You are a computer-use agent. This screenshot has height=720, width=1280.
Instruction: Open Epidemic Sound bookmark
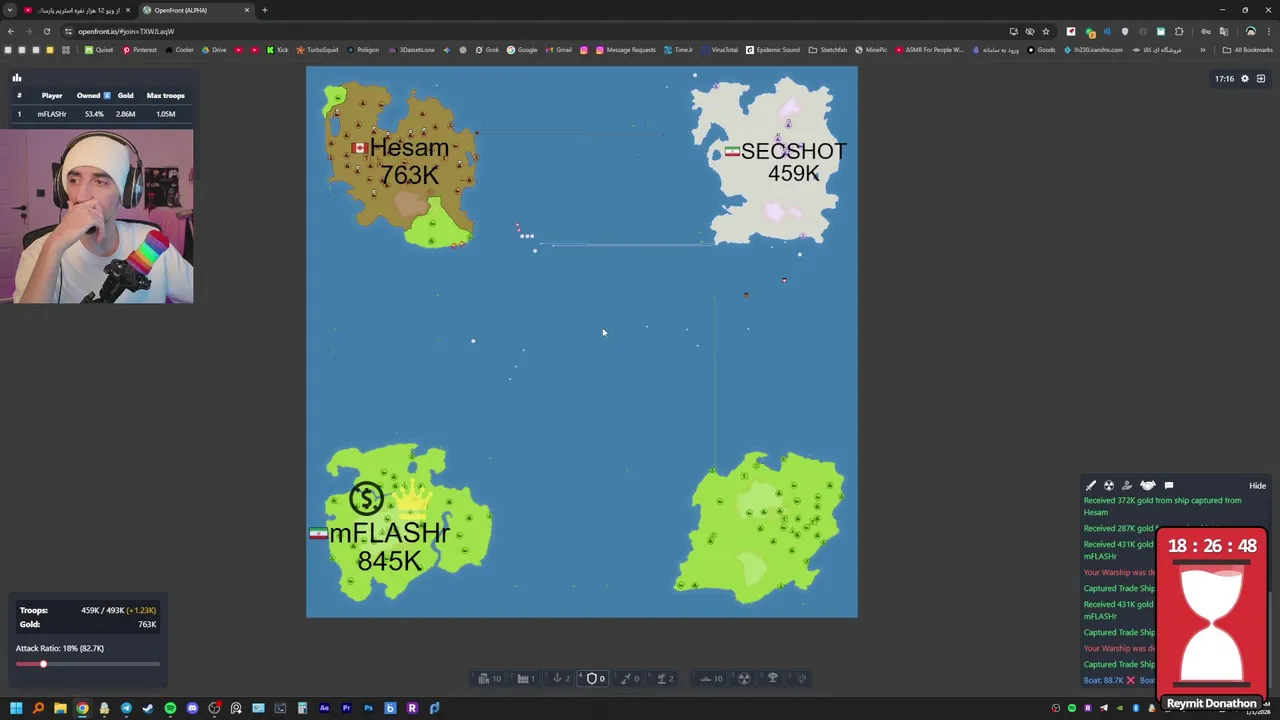tap(773, 50)
